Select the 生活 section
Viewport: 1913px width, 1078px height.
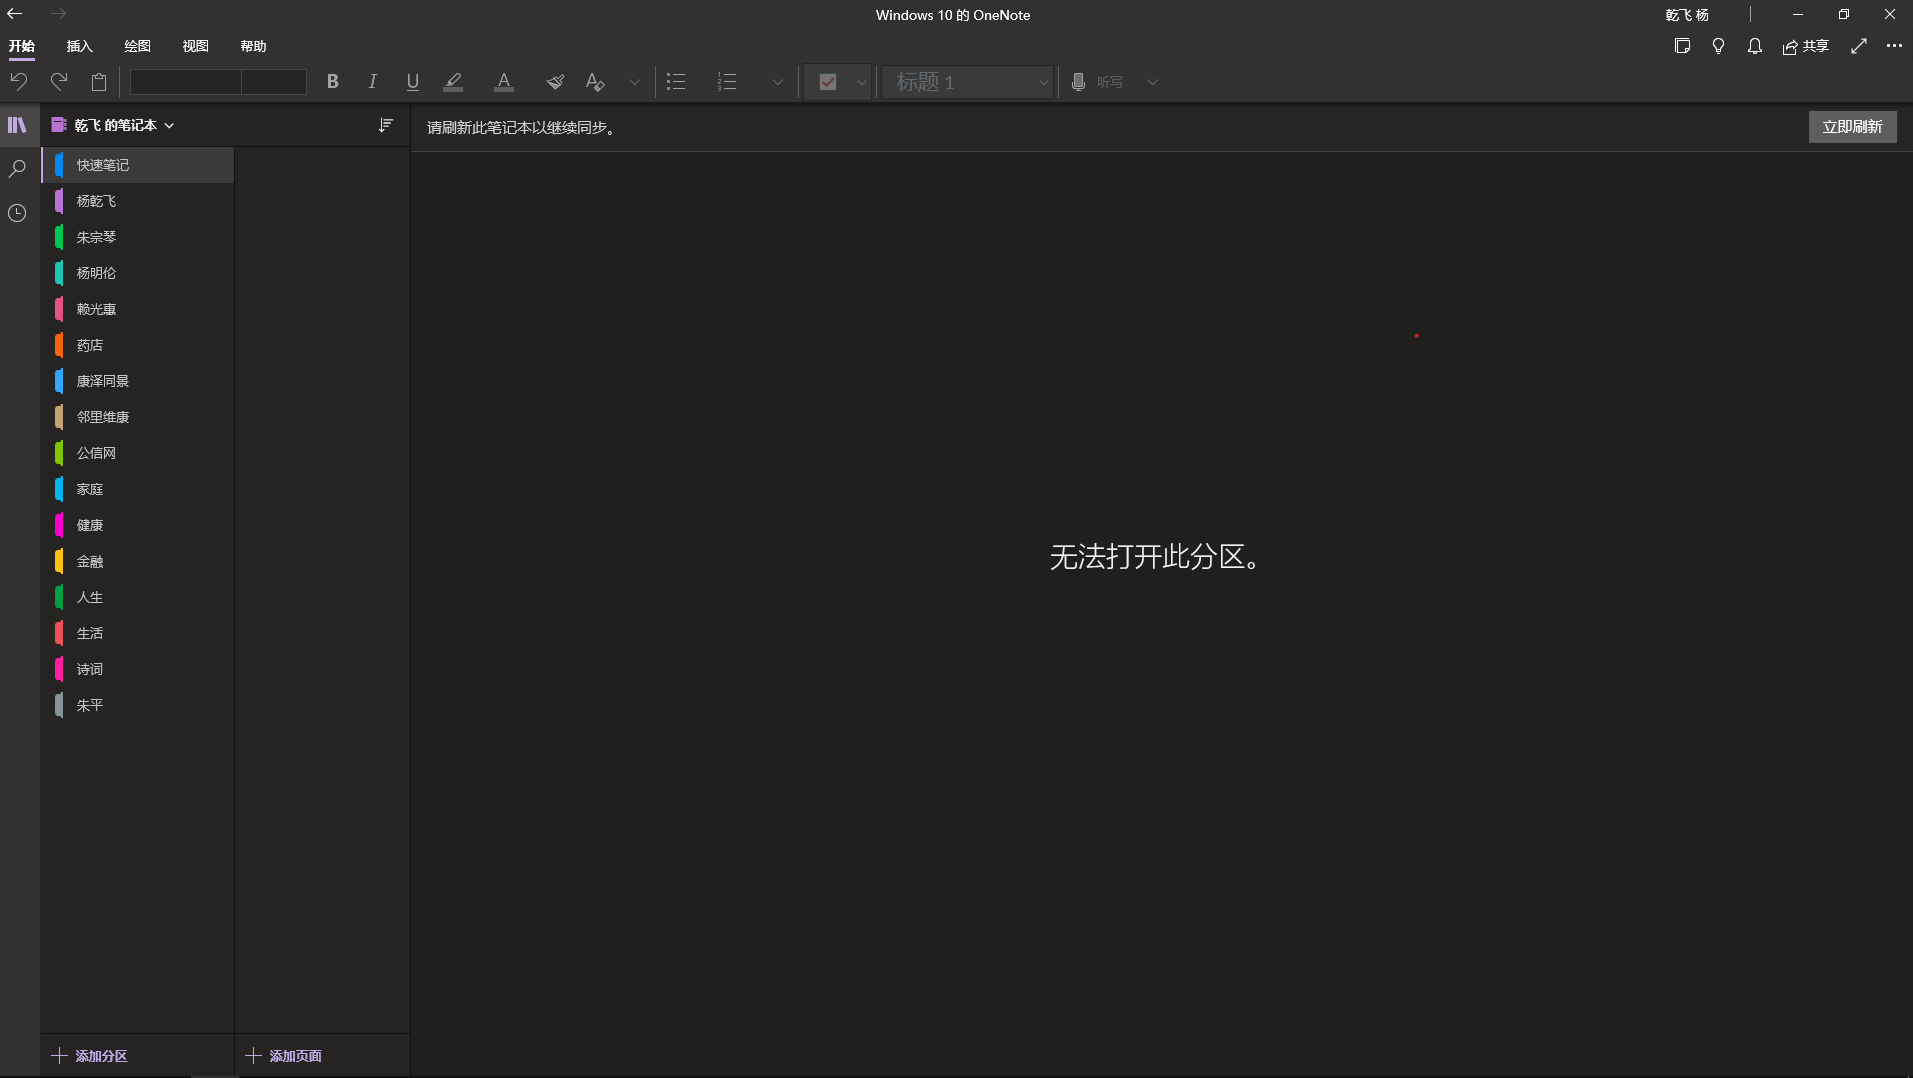(x=138, y=633)
